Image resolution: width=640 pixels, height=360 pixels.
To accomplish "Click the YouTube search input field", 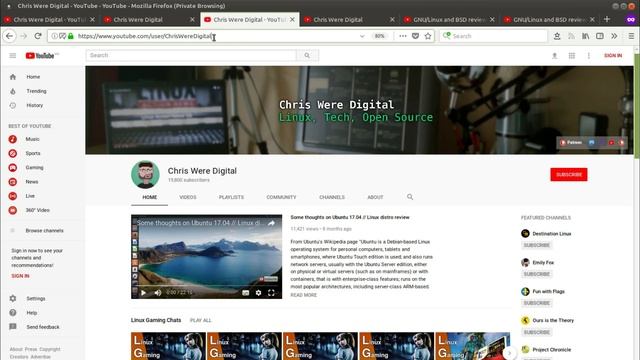I will point(191,55).
